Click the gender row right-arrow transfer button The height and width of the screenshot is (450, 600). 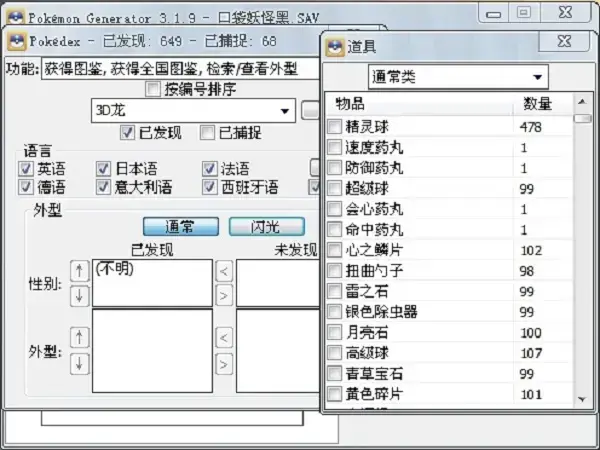(224, 295)
